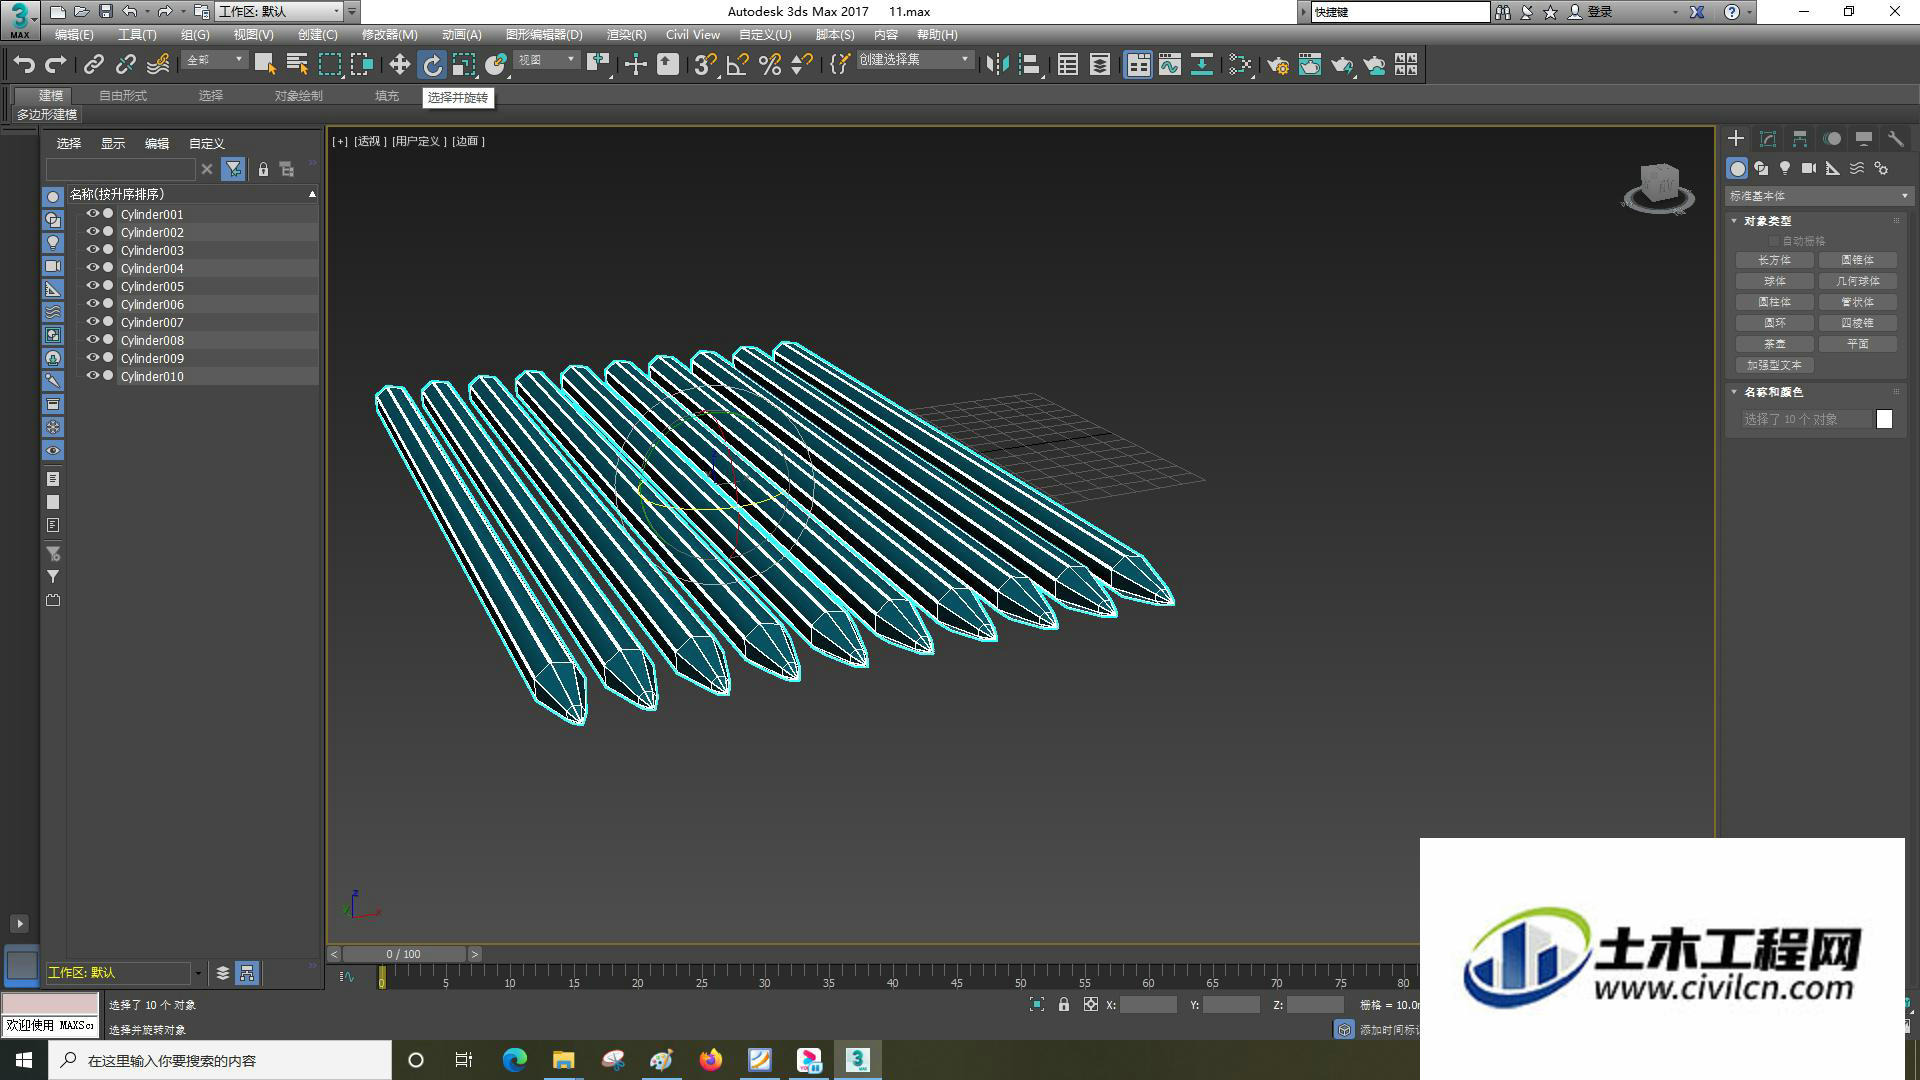Viewport: 1920px width, 1080px height.
Task: Click the Undo arrow in main toolbar
Action: (23, 65)
